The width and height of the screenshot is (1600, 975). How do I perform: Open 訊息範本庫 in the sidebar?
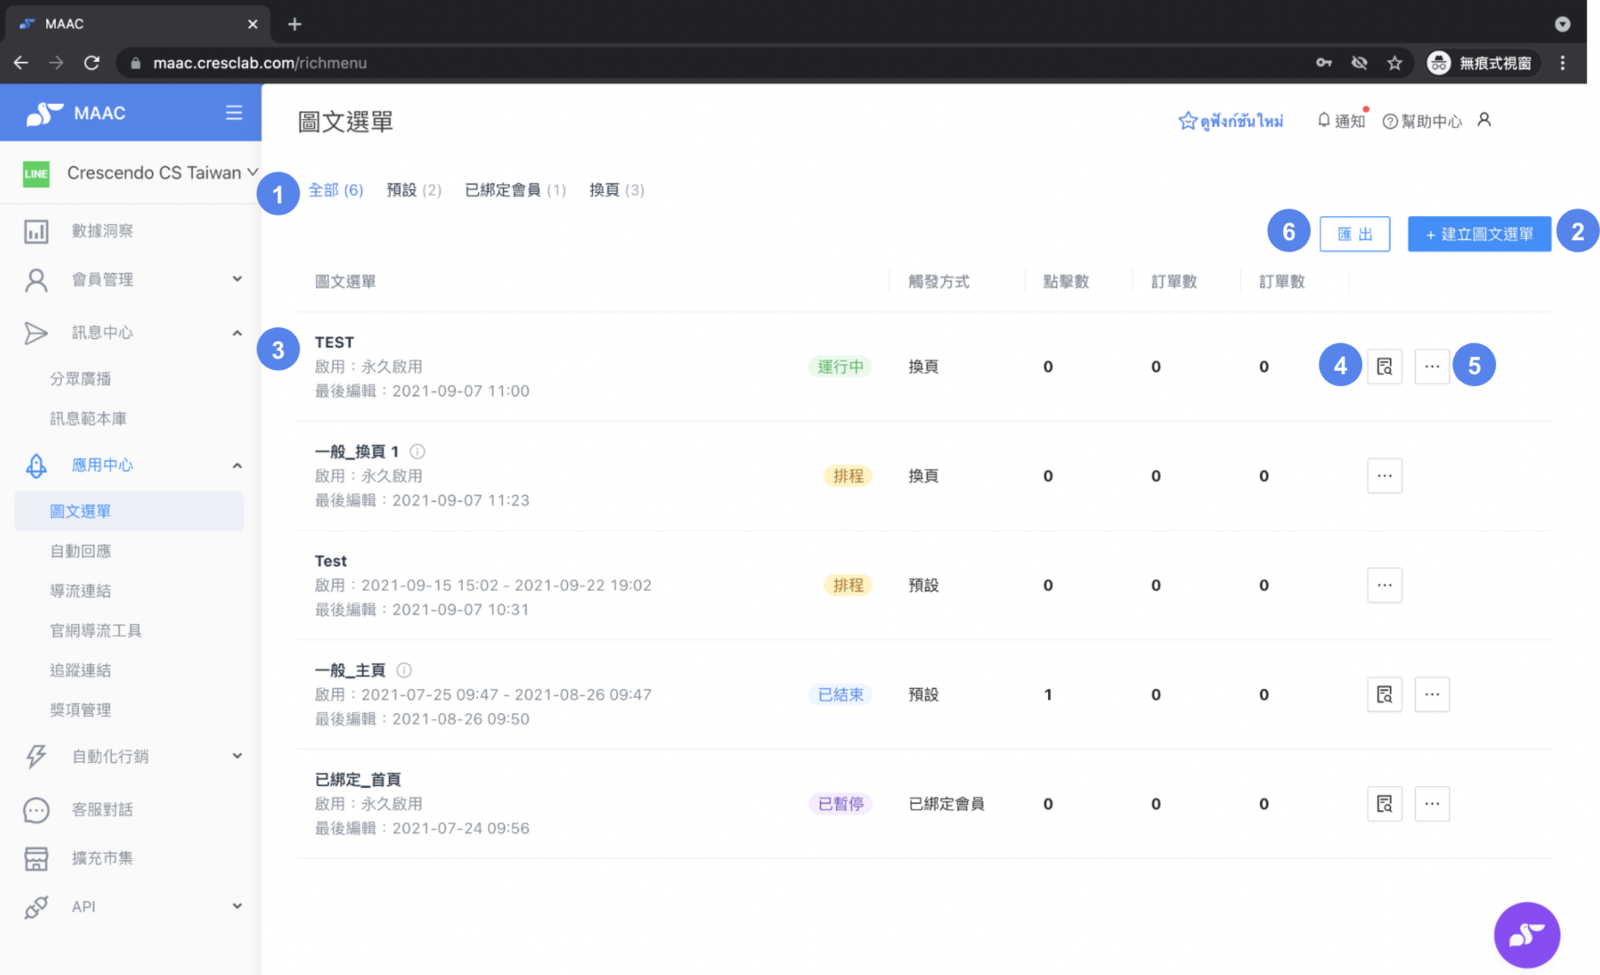pos(88,419)
